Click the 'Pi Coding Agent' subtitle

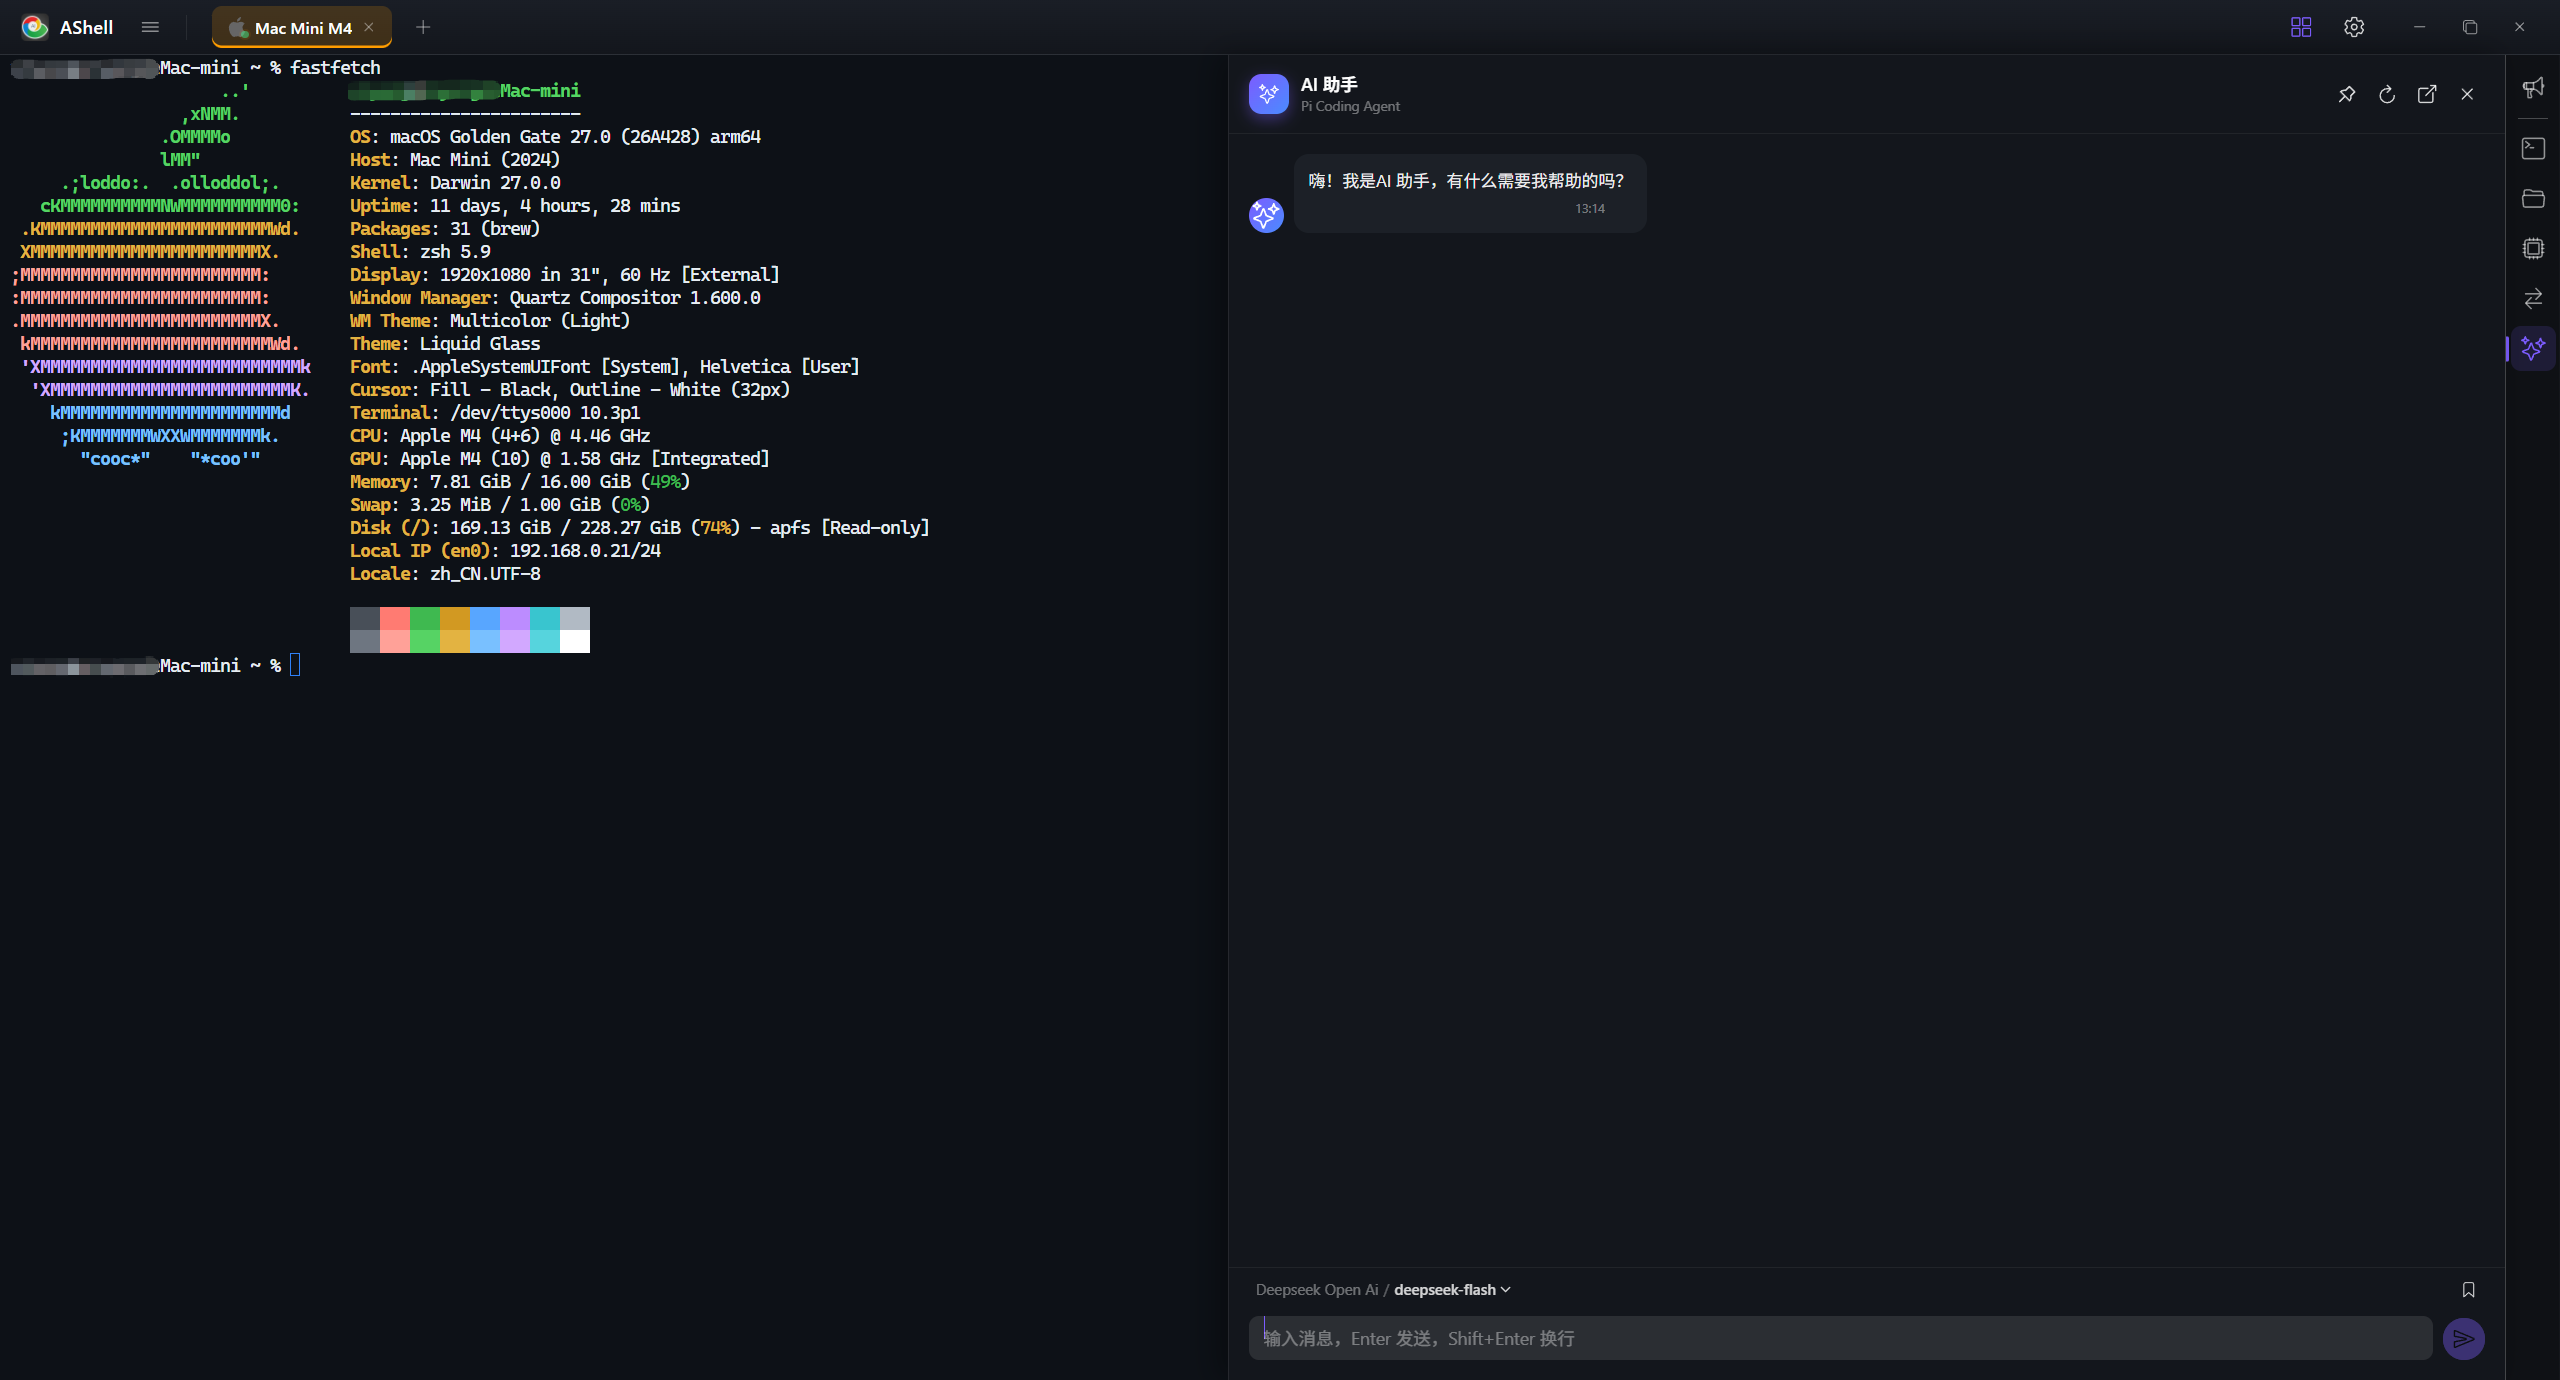coord(1350,106)
